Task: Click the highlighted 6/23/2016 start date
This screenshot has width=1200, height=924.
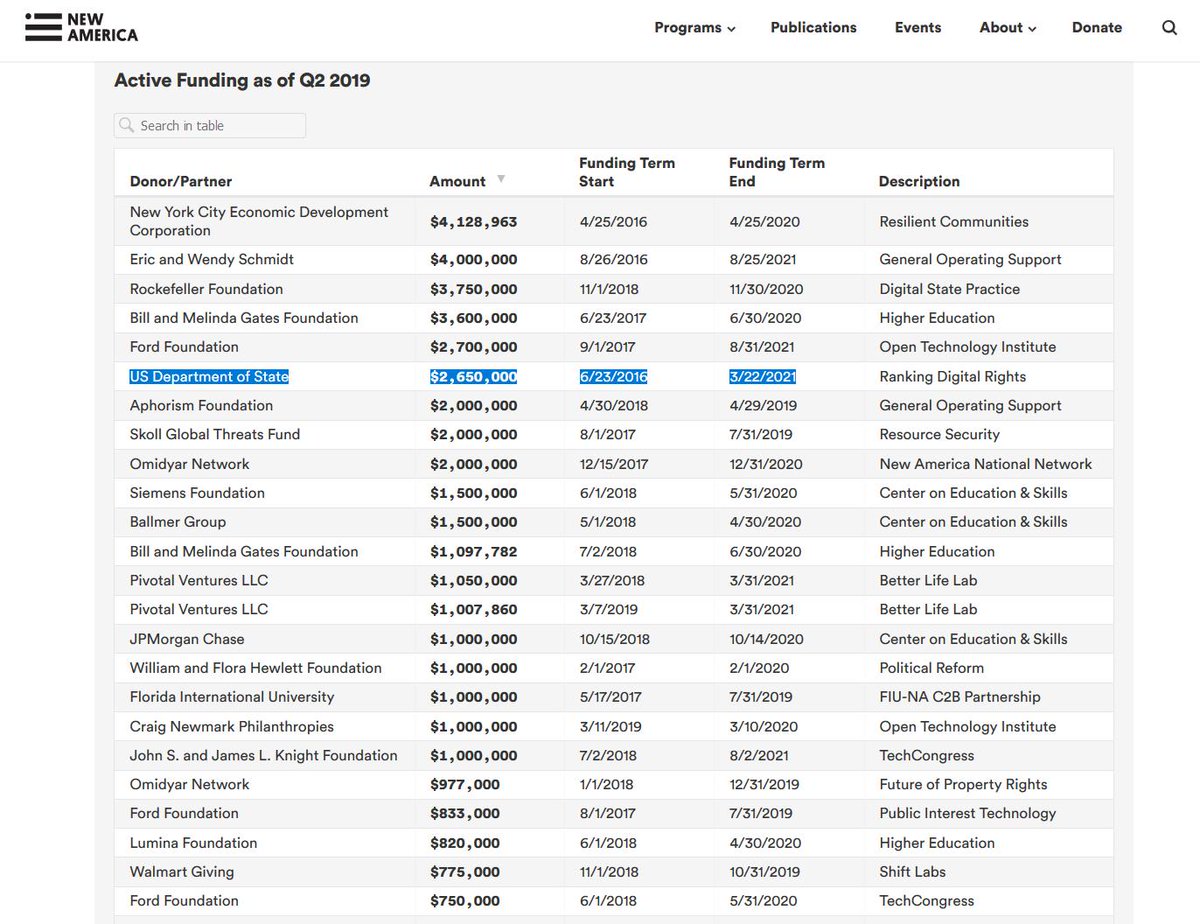Action: point(613,377)
